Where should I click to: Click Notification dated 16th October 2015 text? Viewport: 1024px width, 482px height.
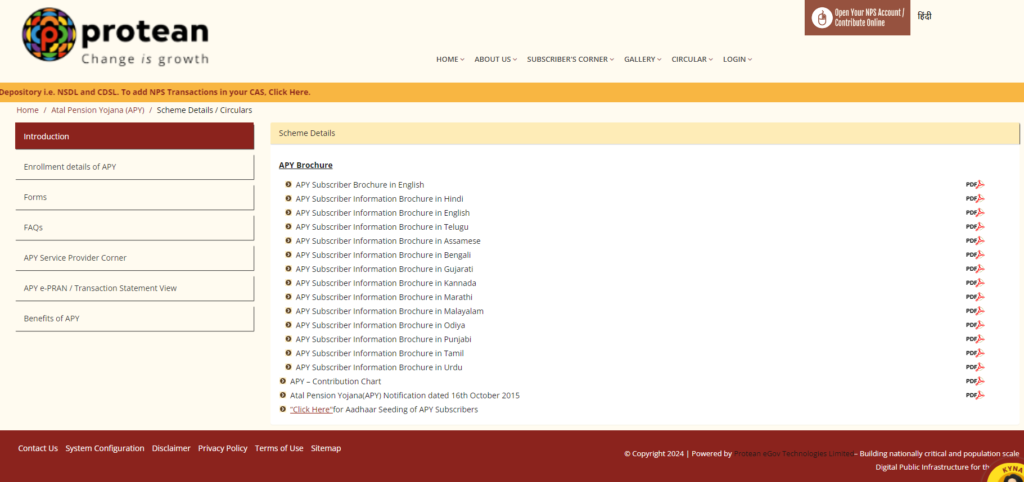coord(405,395)
